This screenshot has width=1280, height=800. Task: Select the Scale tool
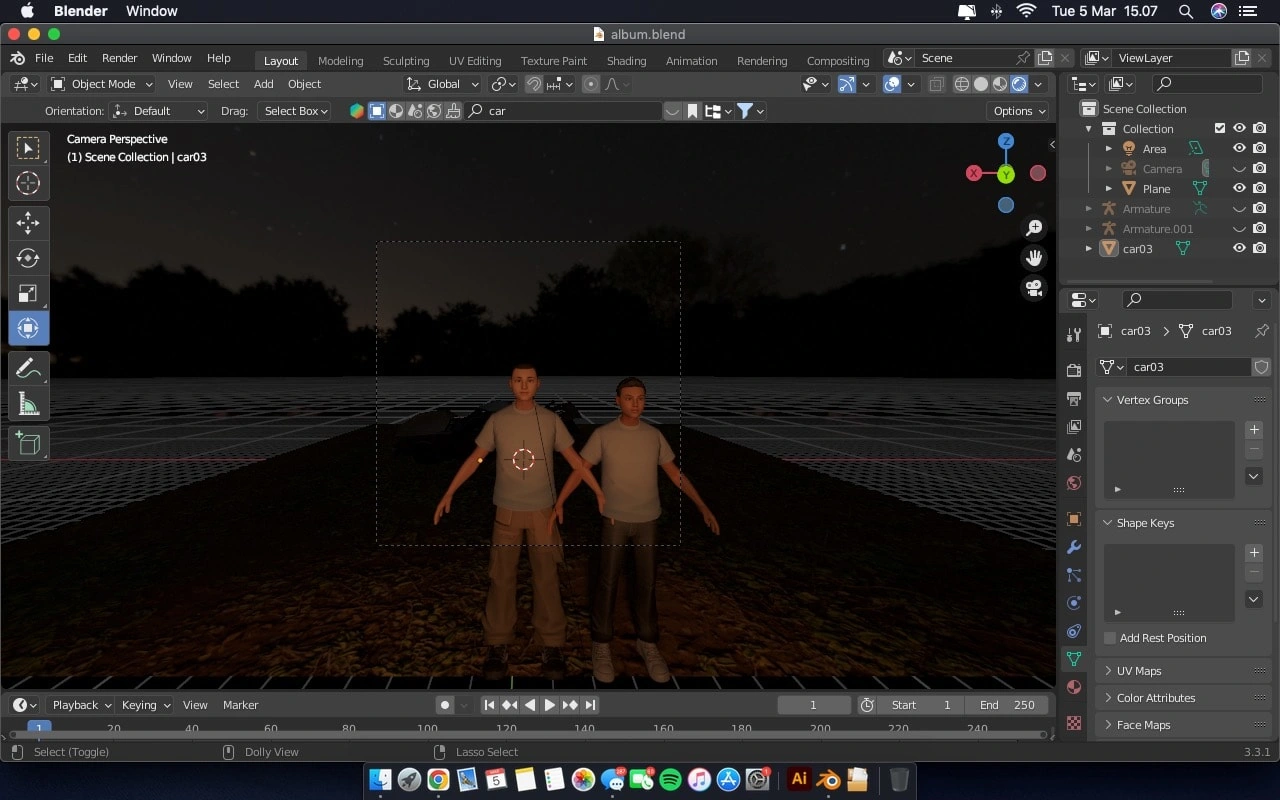pyautogui.click(x=28, y=293)
